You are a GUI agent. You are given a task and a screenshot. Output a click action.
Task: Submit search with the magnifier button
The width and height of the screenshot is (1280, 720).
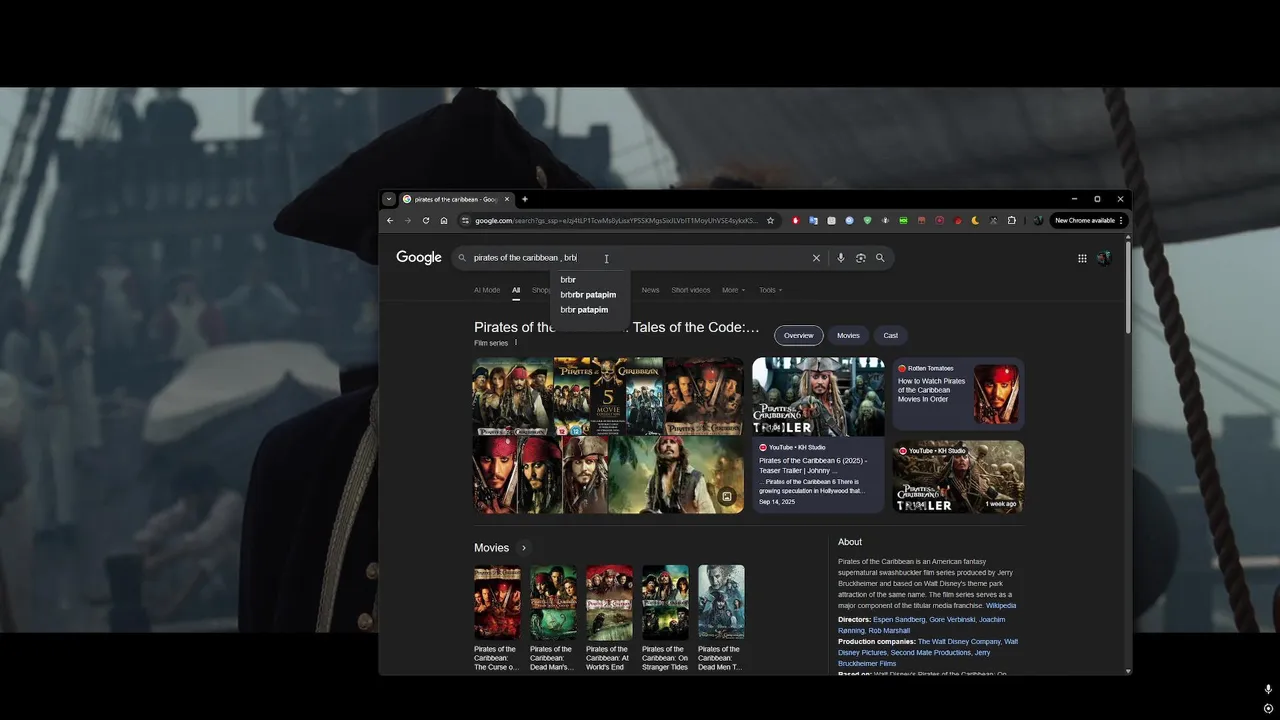coord(880,258)
